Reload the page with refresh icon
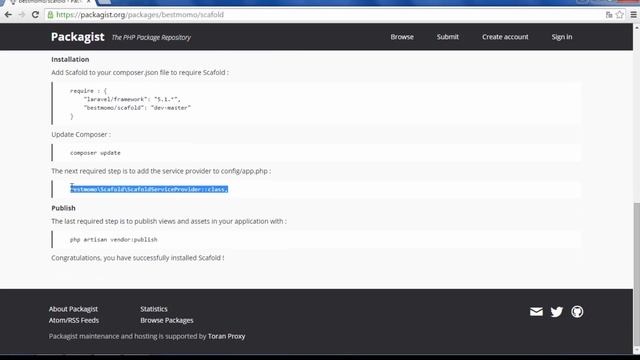The width and height of the screenshot is (640, 360). click(35, 15)
